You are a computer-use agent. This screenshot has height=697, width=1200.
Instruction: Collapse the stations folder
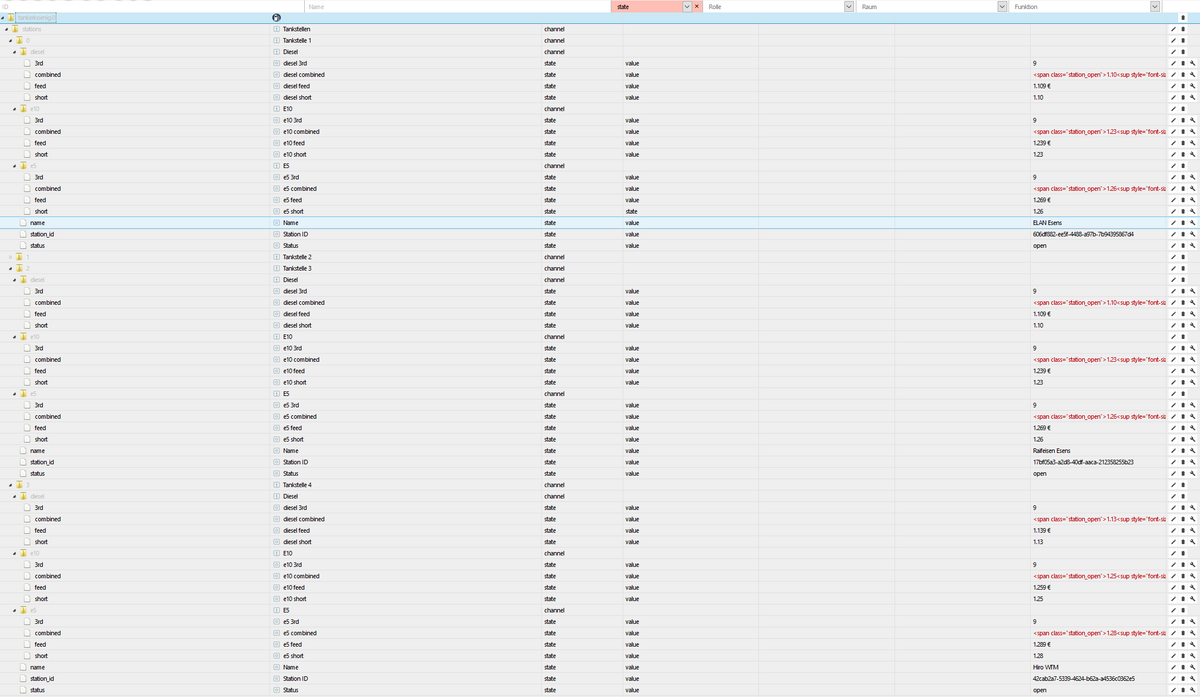7,29
